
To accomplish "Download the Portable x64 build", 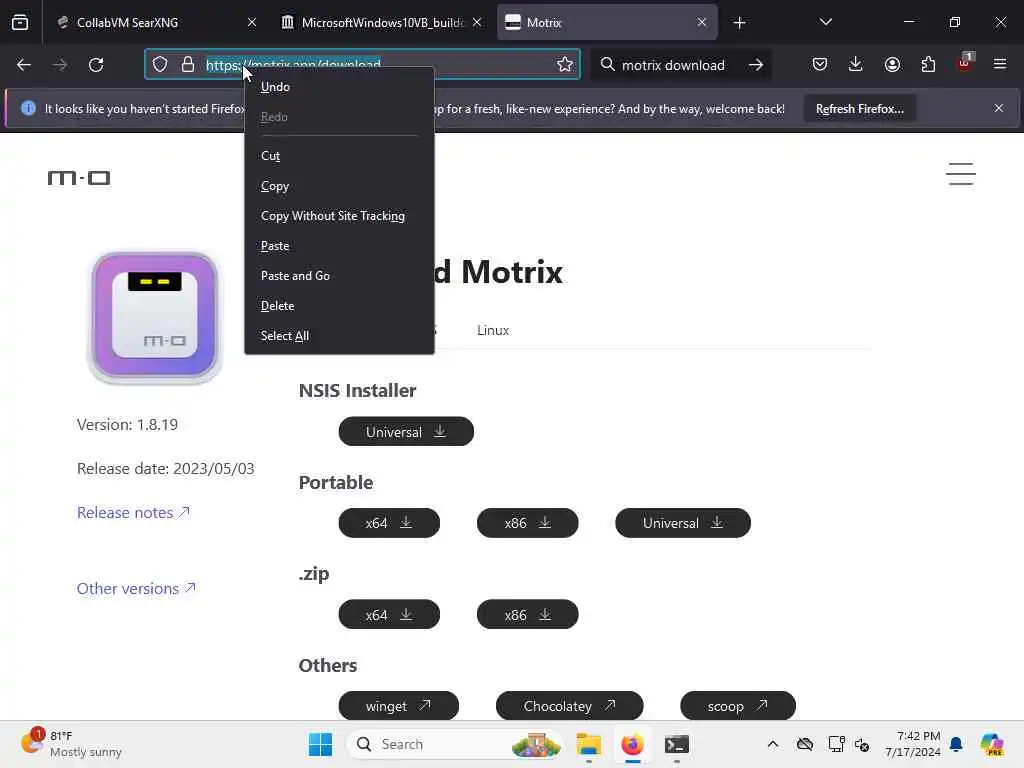I will pyautogui.click(x=389, y=523).
